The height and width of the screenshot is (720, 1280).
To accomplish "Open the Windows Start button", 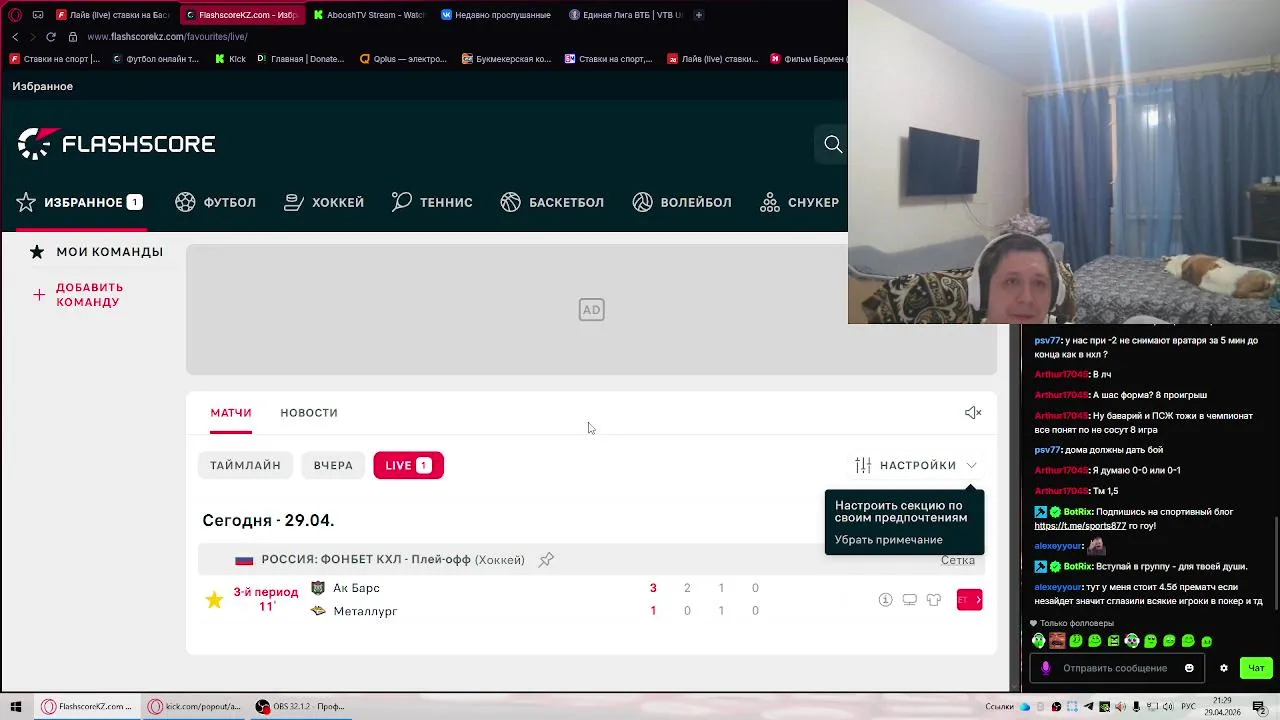I will (15, 706).
